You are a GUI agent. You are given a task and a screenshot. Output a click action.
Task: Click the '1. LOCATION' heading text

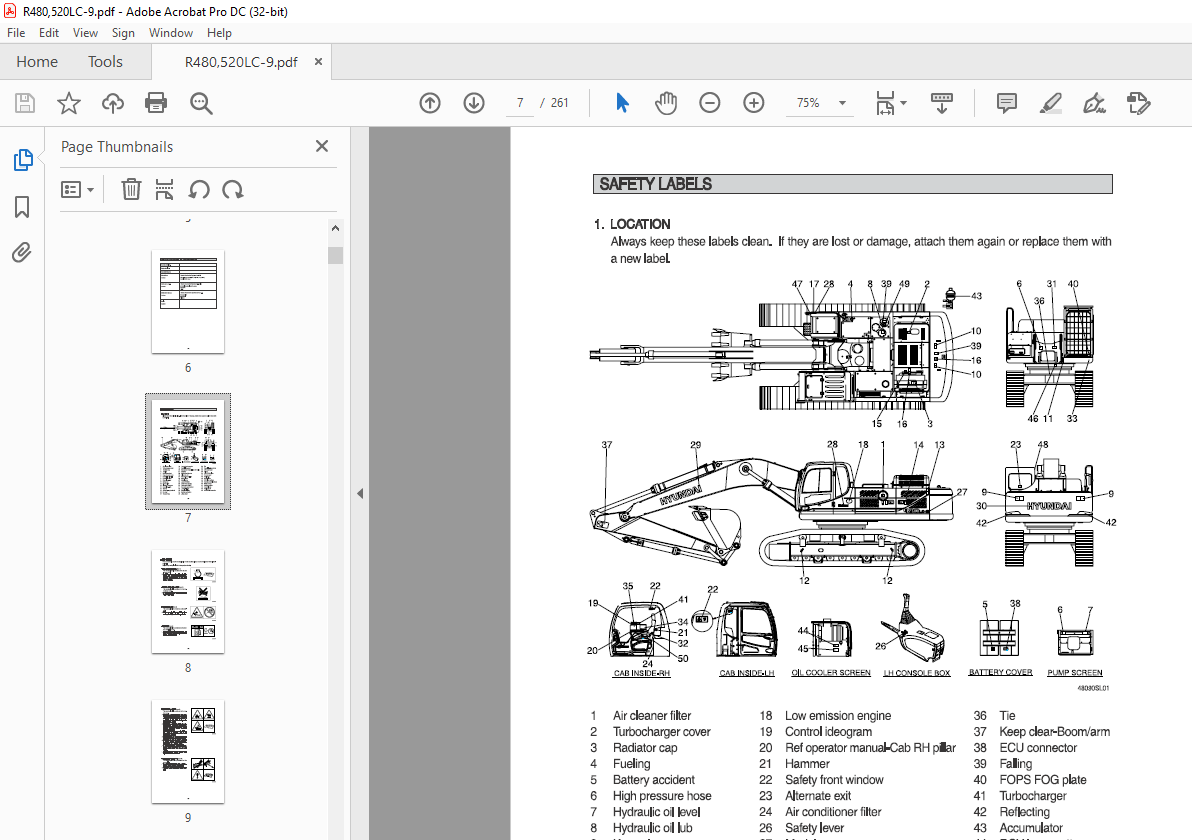632,224
